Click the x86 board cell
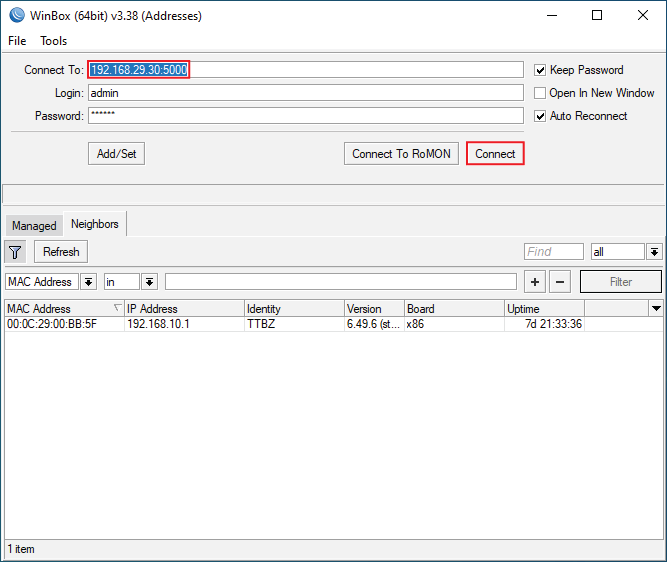Screen dimensions: 667x562 (454, 324)
